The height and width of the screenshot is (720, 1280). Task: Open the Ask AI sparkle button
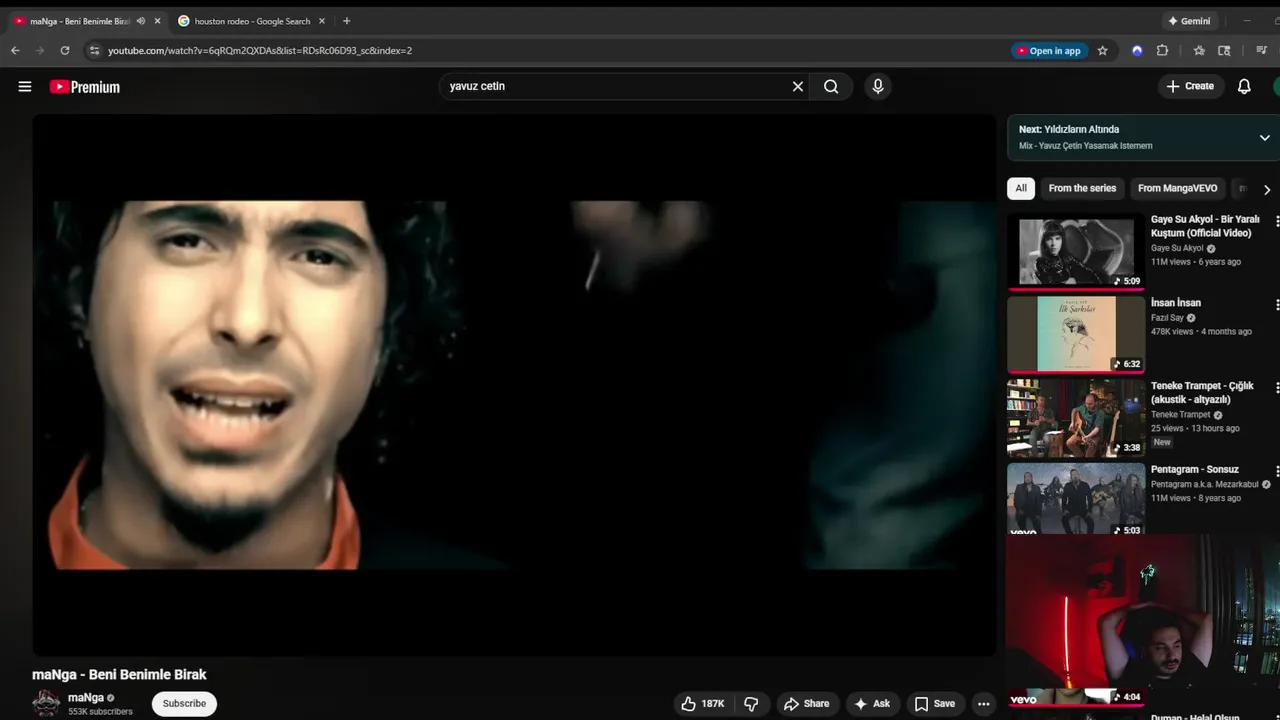click(x=871, y=704)
